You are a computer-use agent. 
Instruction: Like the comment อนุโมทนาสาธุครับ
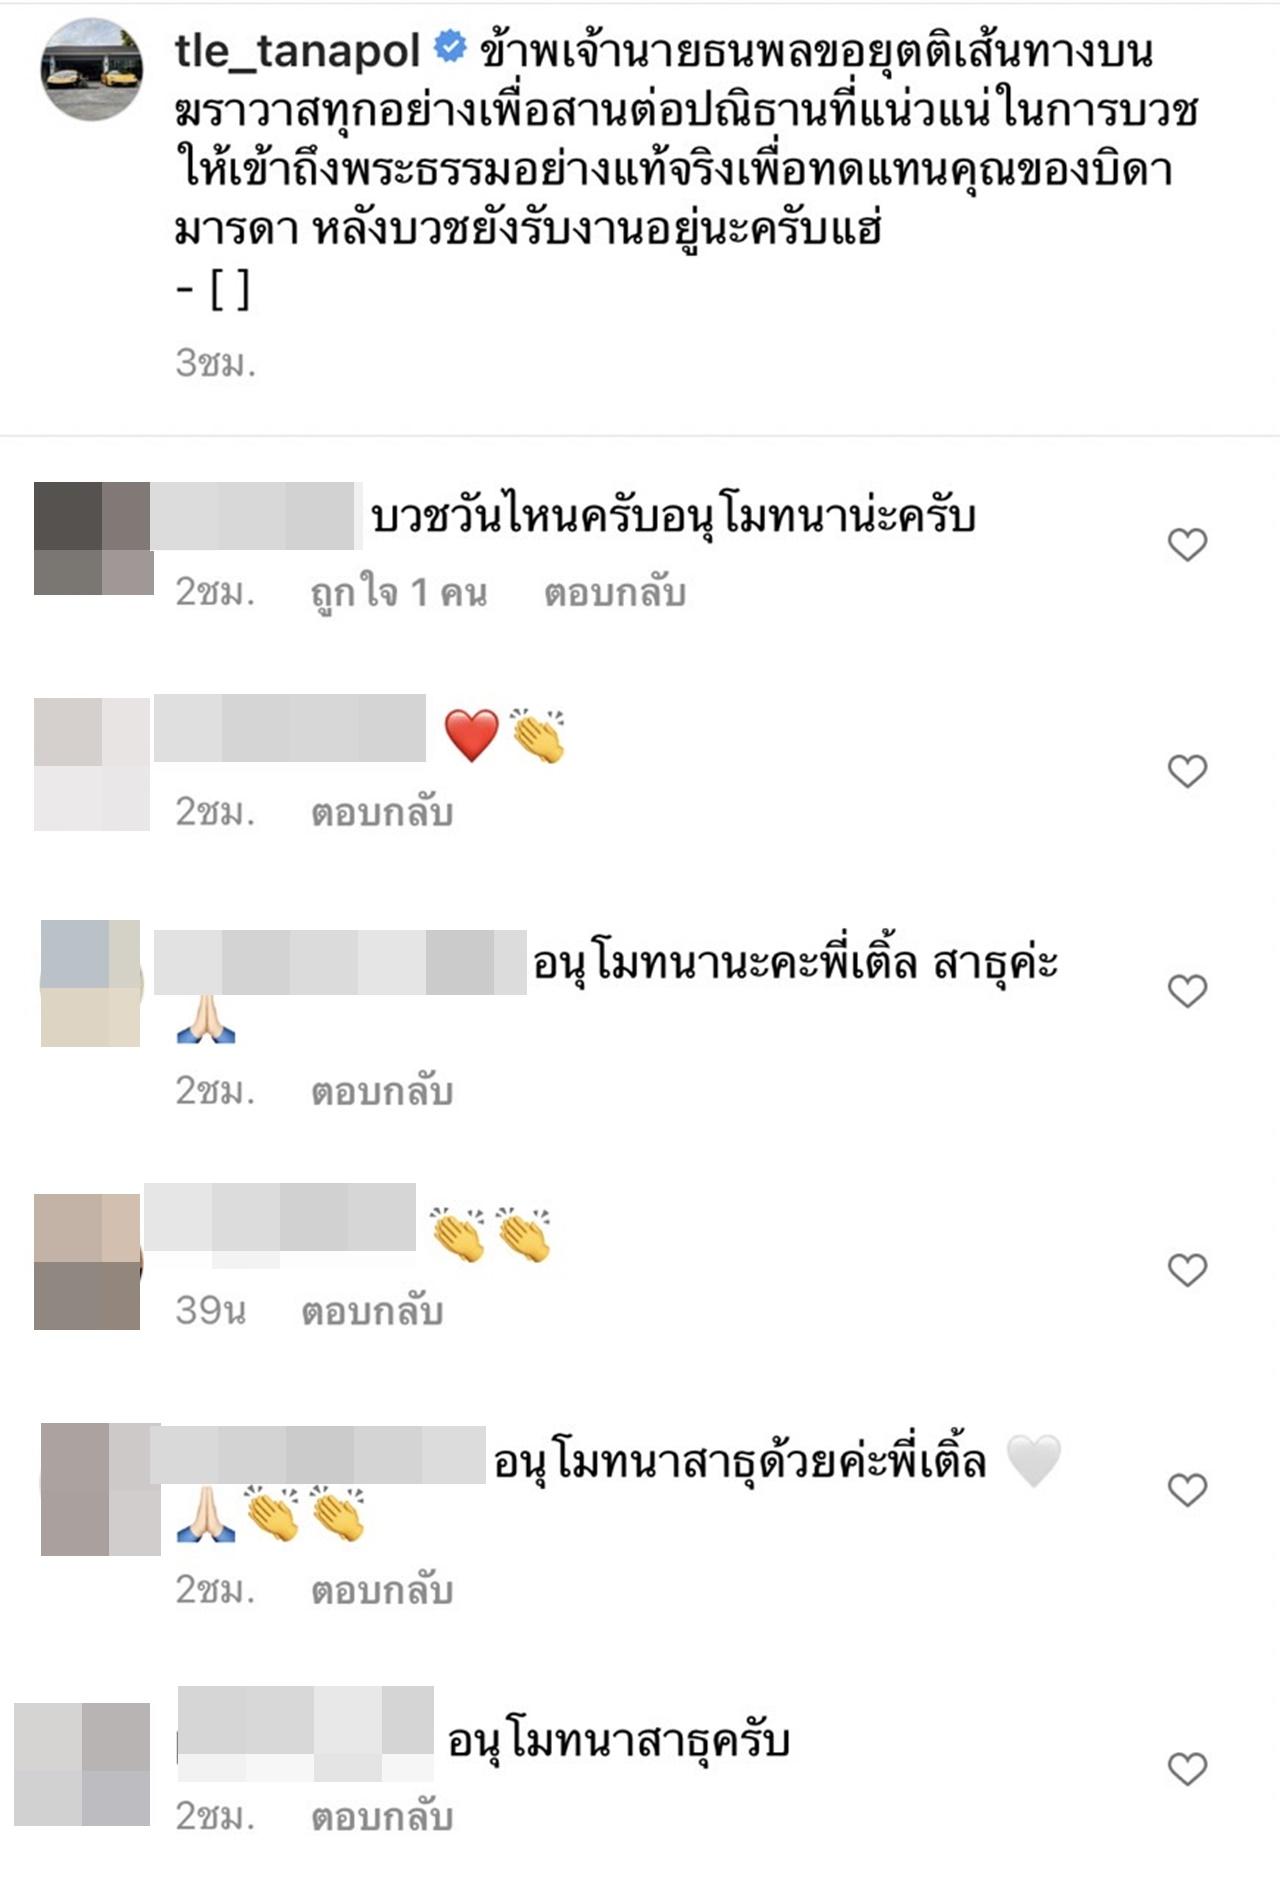pos(1187,1770)
